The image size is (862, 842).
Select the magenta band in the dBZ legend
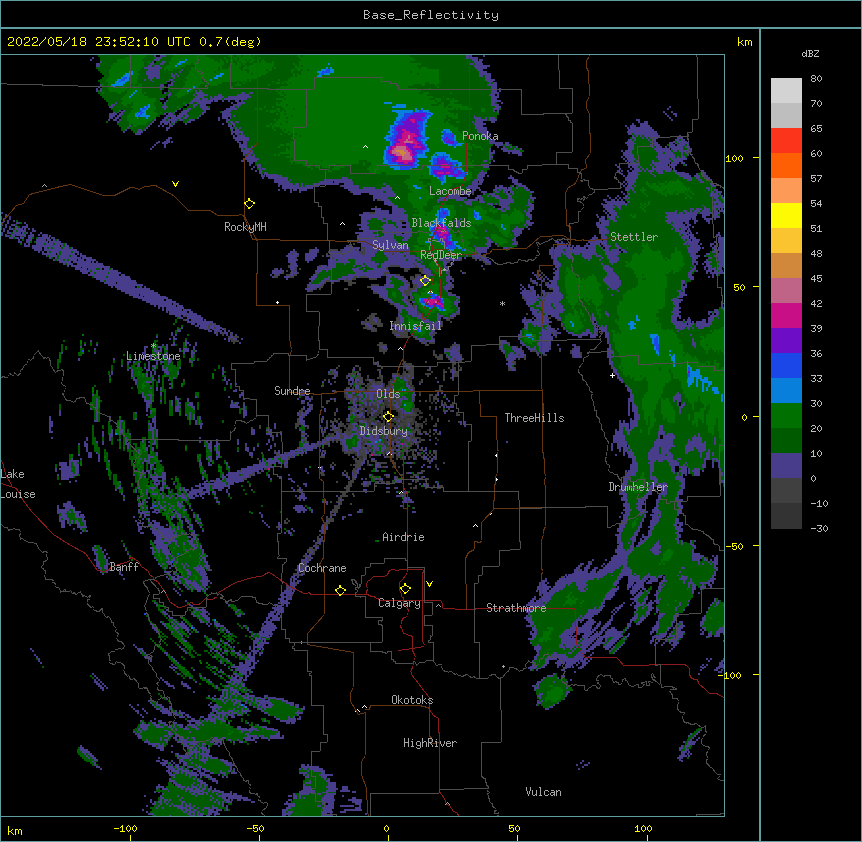coord(786,315)
